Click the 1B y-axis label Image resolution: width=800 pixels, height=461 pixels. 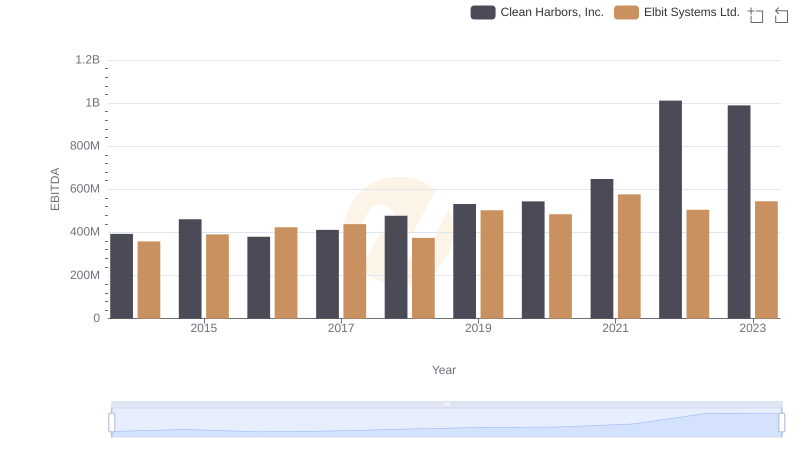tap(92, 103)
